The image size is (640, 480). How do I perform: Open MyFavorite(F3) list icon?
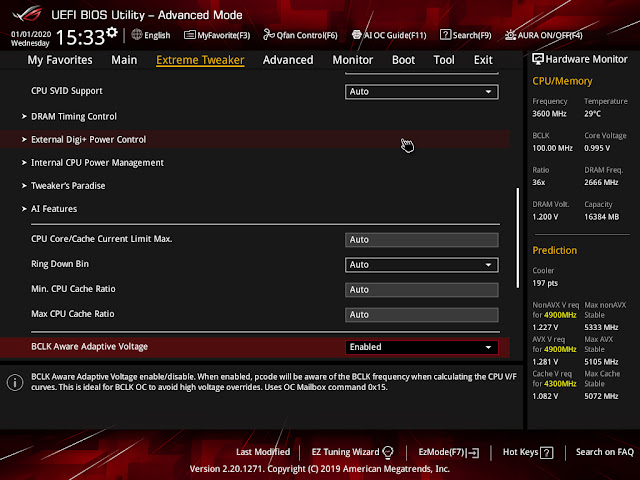click(189, 35)
